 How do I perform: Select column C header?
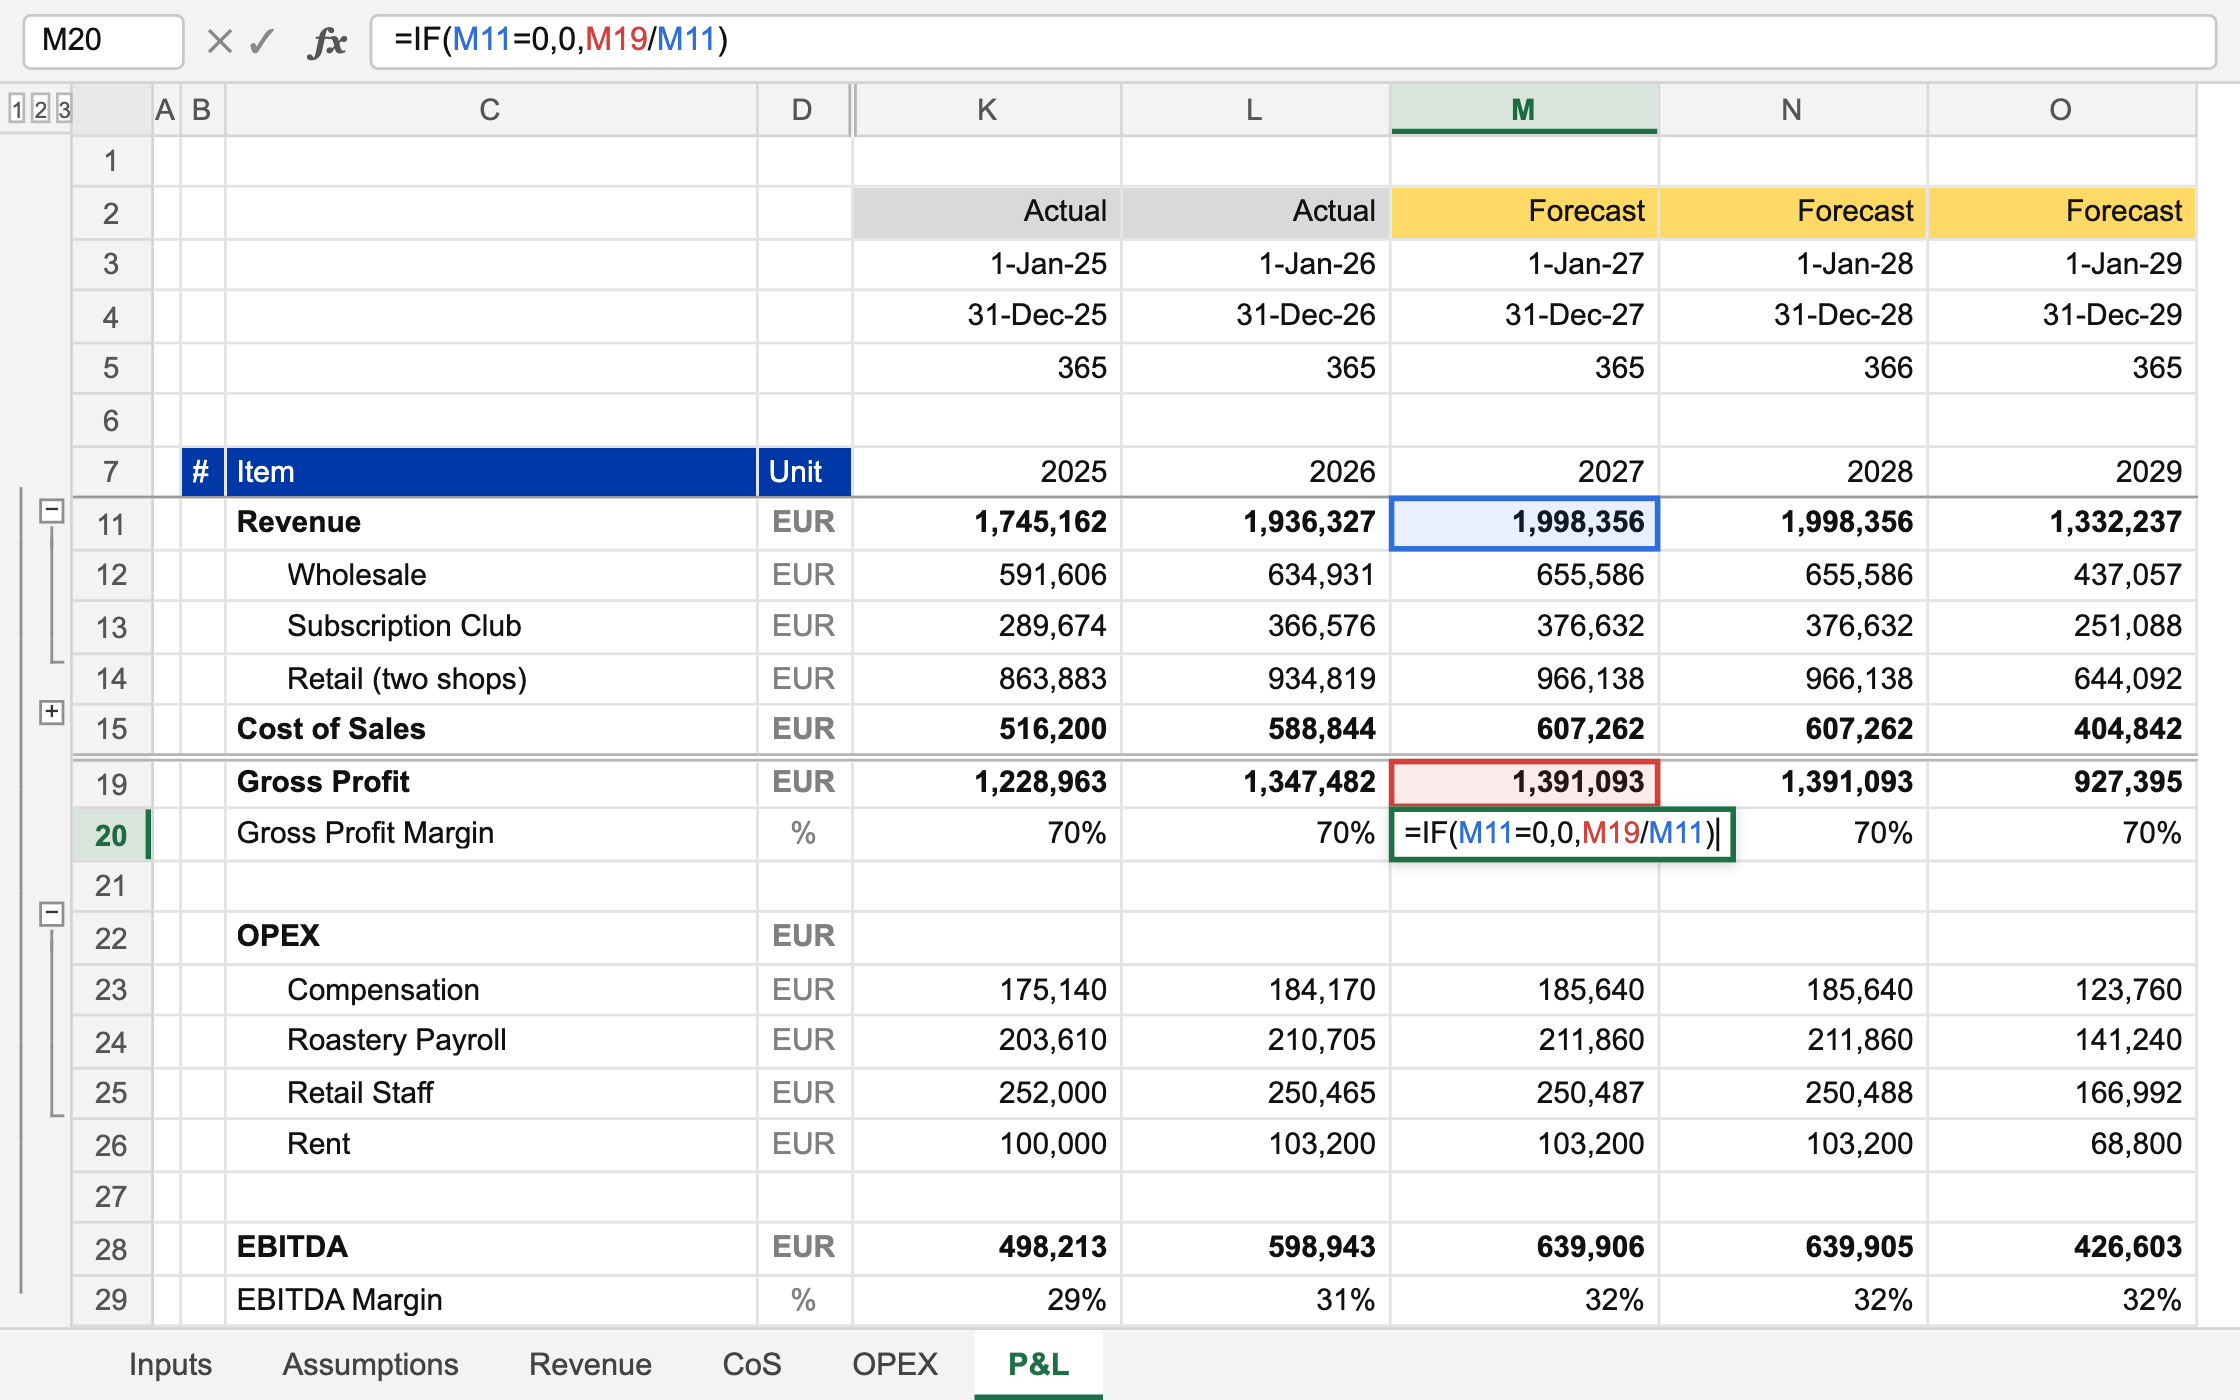tap(490, 110)
